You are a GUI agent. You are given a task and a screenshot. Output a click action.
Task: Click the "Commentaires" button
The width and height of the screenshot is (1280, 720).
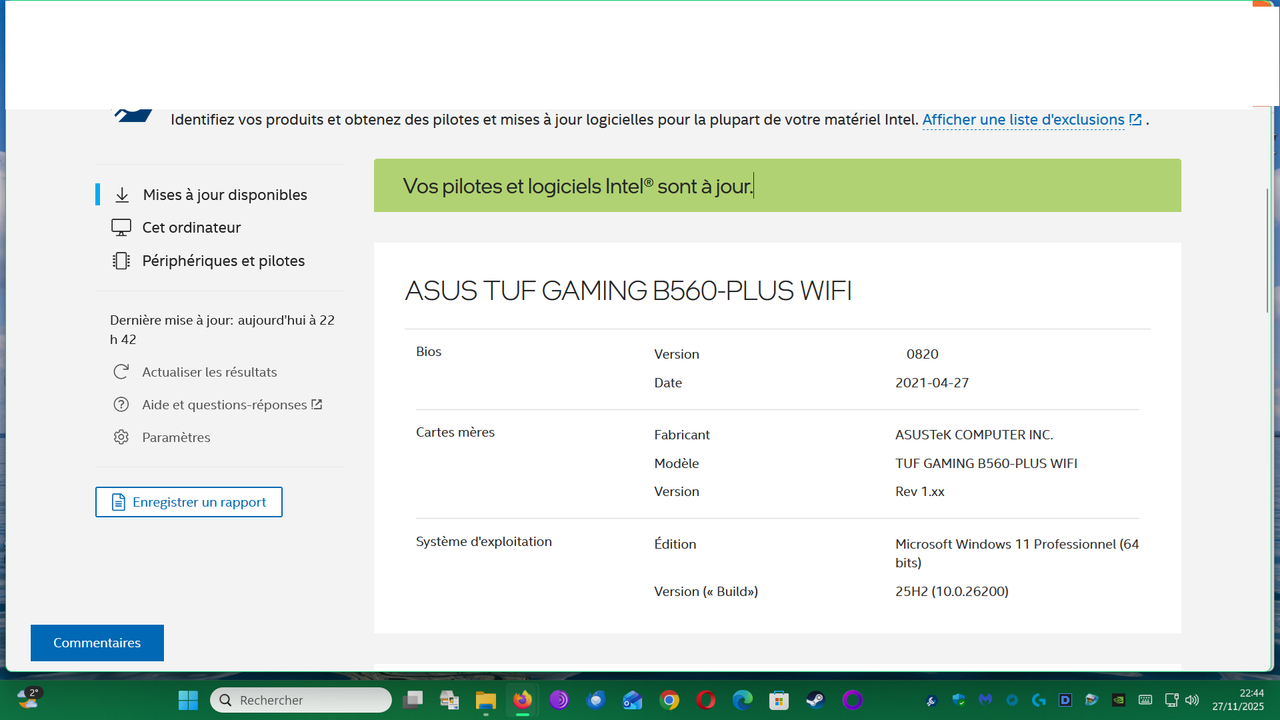coord(96,642)
